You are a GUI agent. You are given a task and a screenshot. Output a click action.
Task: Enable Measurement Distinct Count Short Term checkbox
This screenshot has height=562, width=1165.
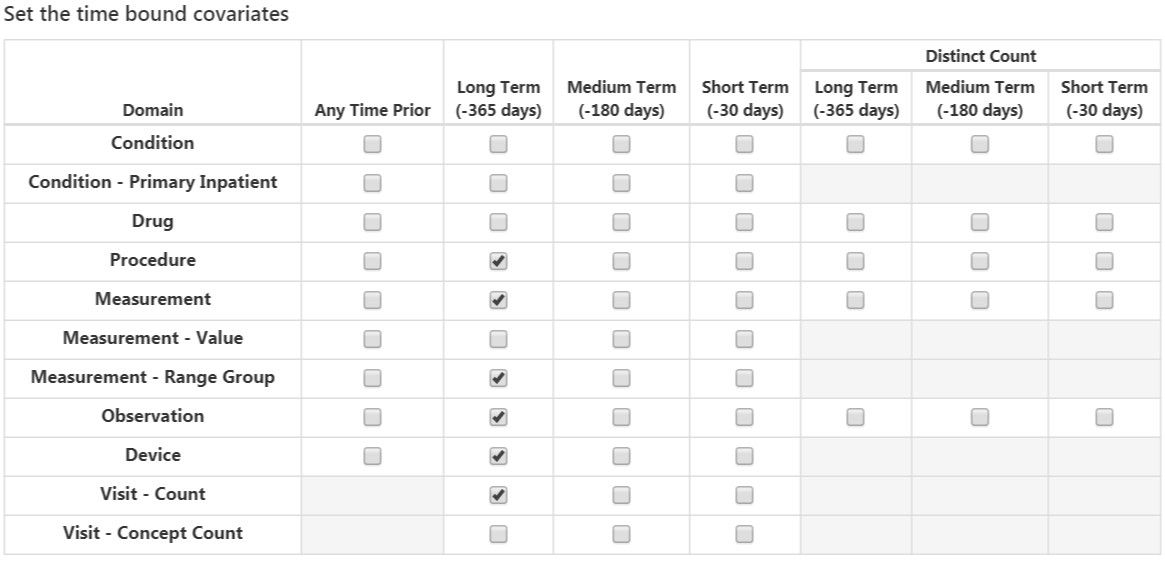[1104, 300]
